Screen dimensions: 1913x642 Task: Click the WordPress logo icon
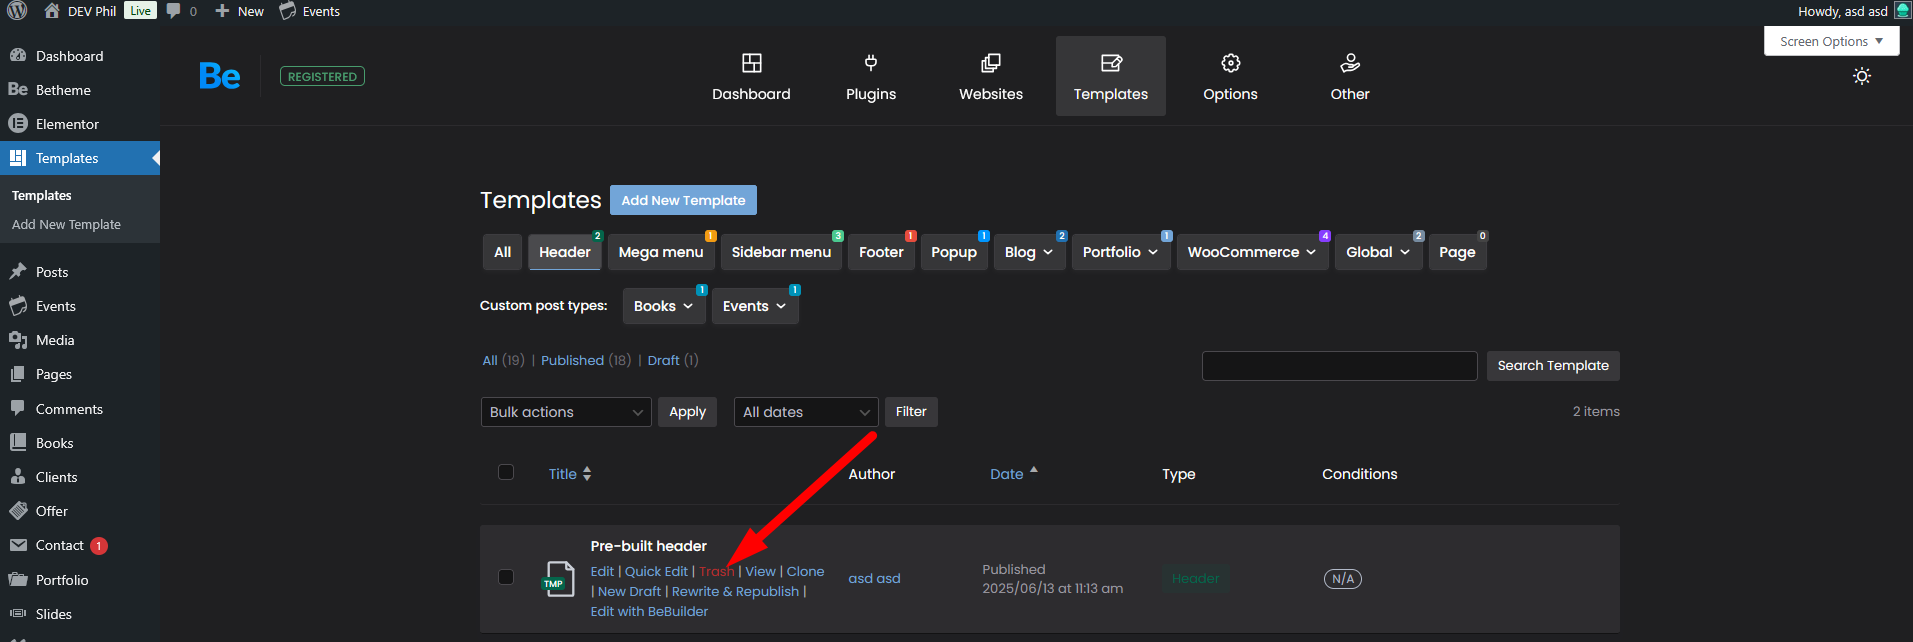[17, 11]
